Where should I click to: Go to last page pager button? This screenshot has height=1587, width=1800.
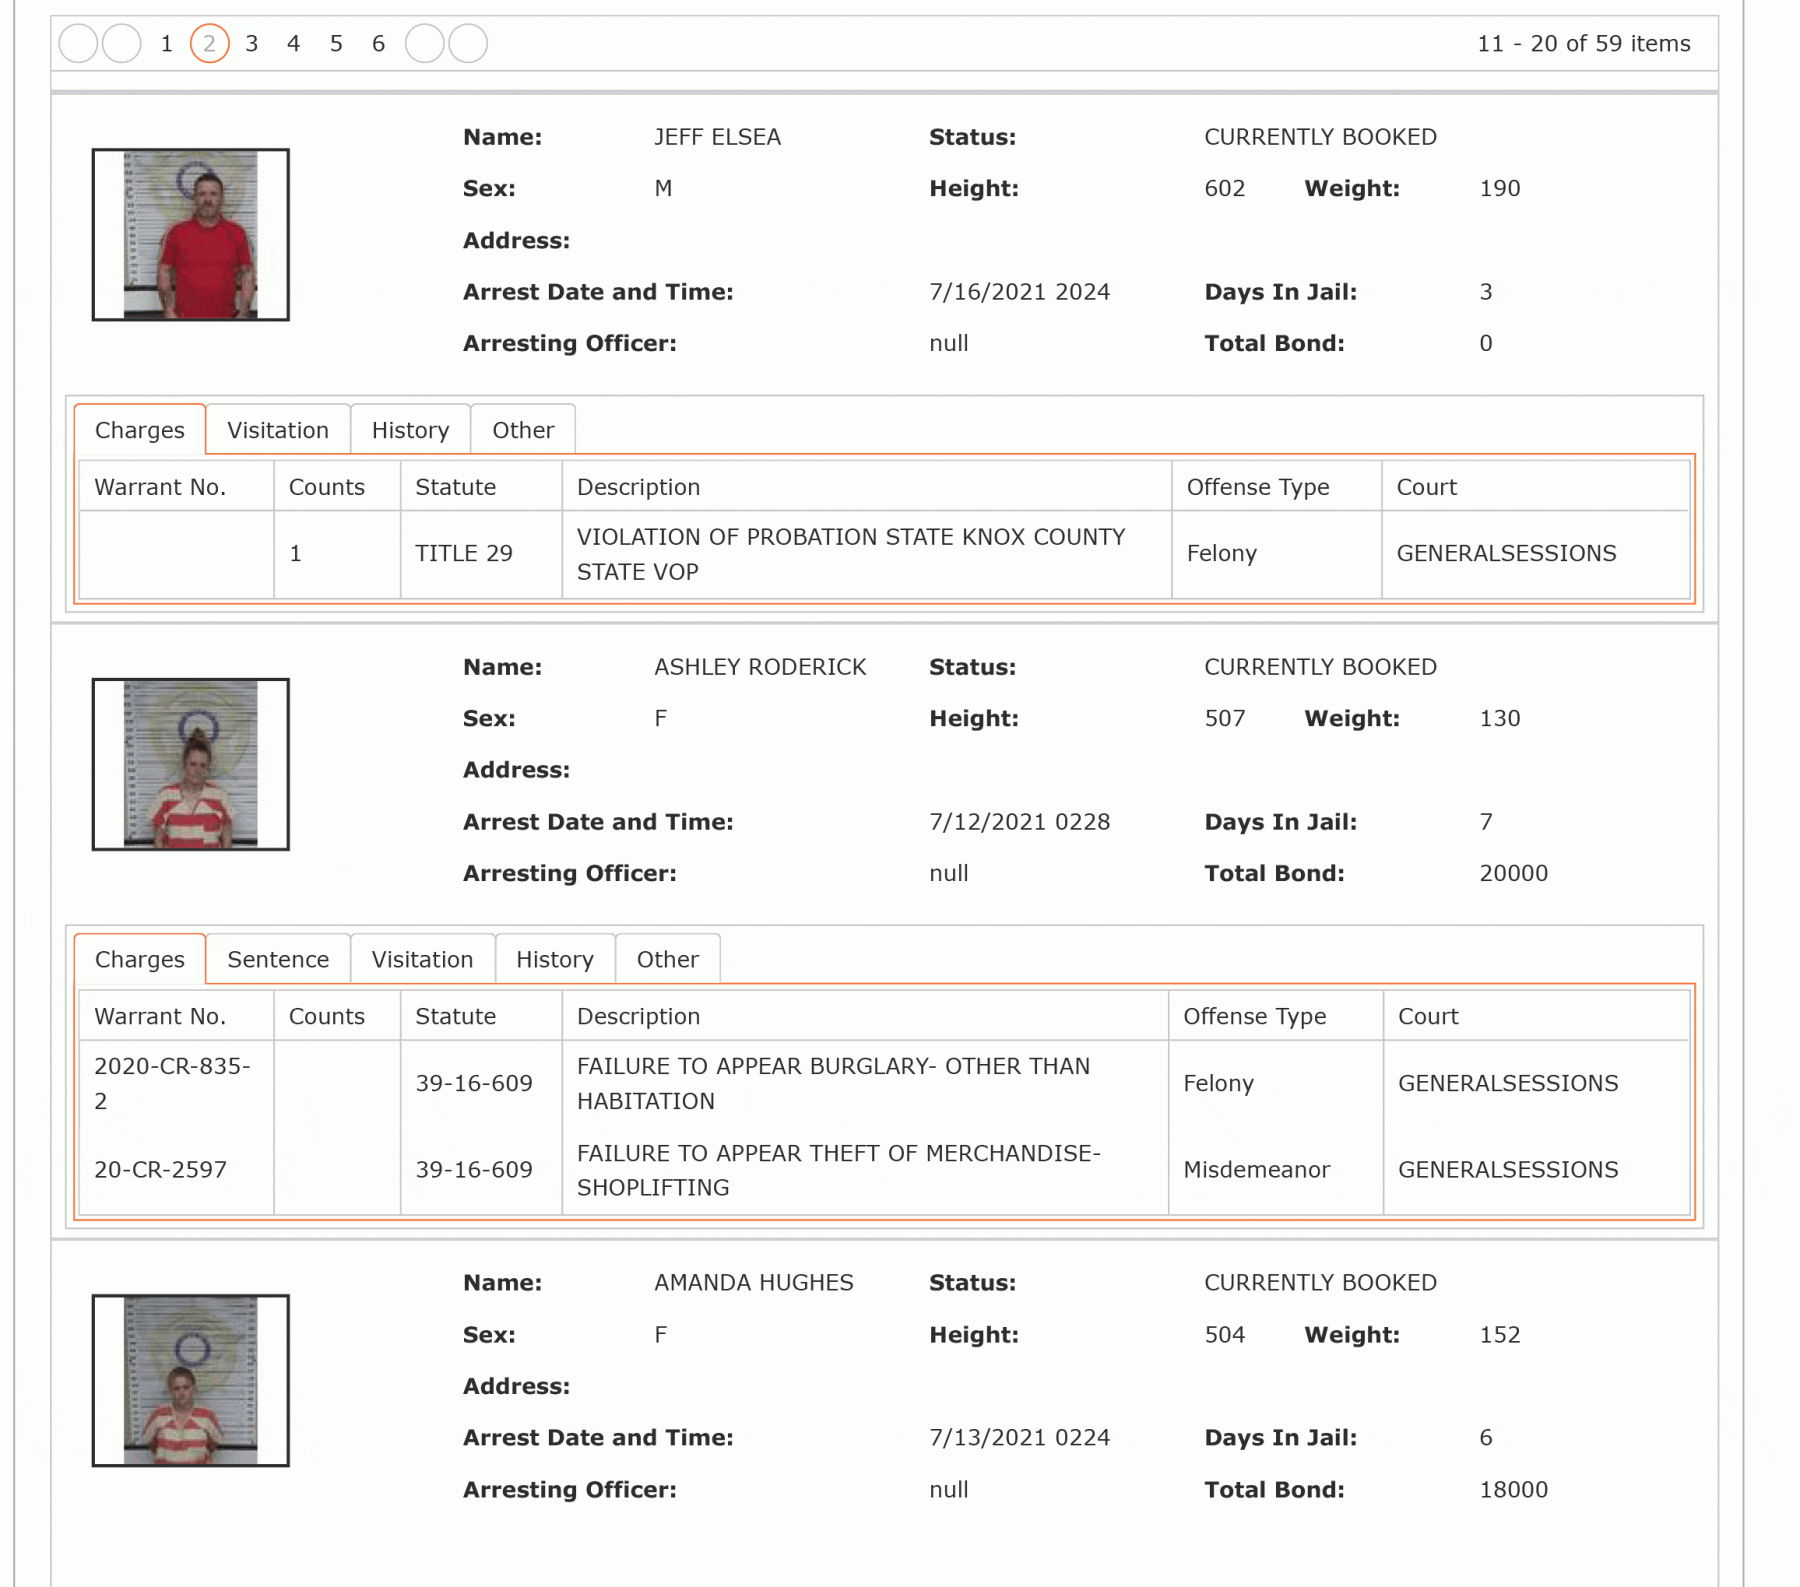468,44
